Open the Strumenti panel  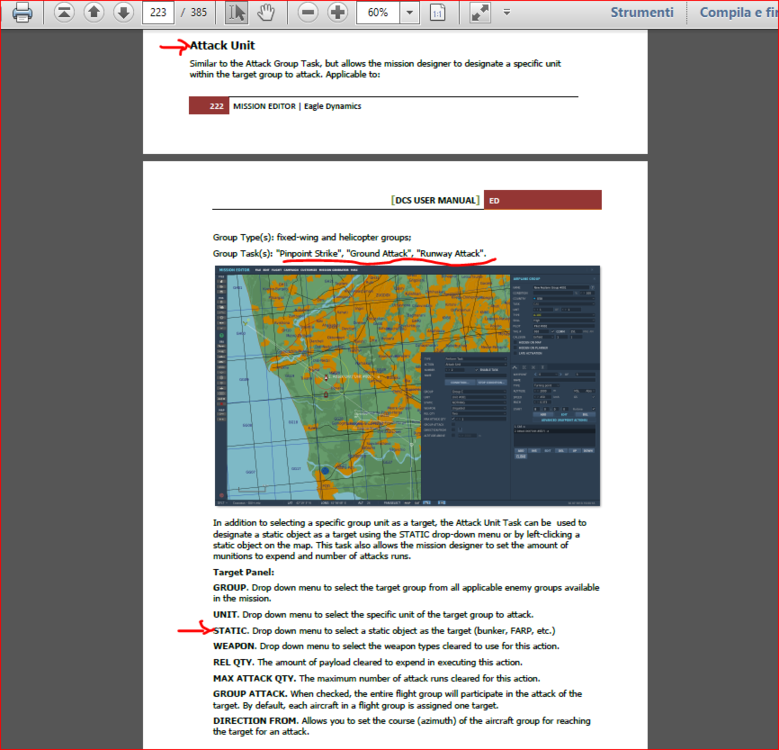(642, 12)
